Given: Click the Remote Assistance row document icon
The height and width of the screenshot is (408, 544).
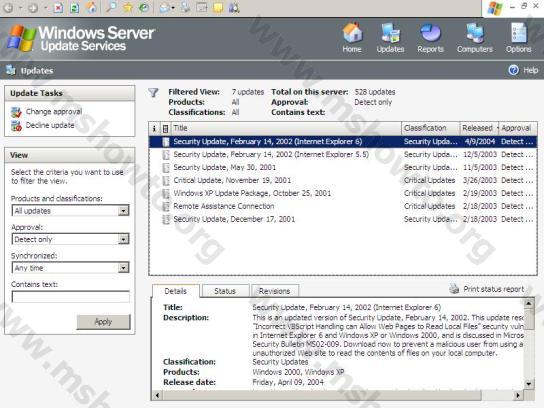Looking at the screenshot, I should tap(166, 206).
